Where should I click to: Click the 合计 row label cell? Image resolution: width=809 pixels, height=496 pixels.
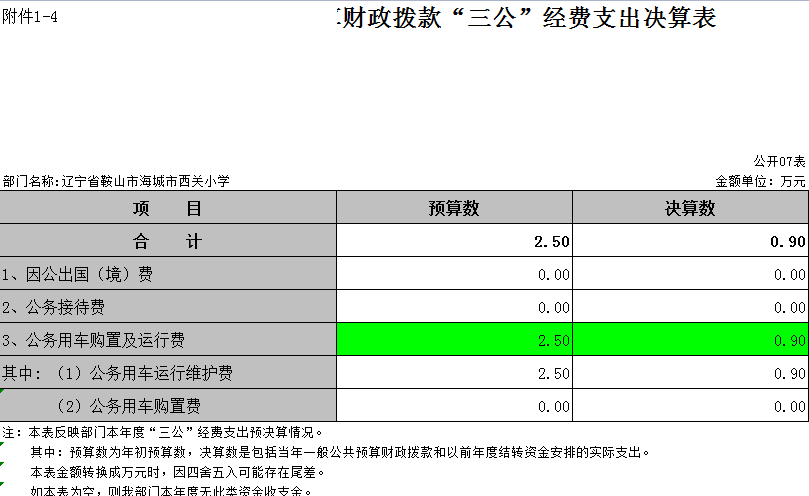168,241
